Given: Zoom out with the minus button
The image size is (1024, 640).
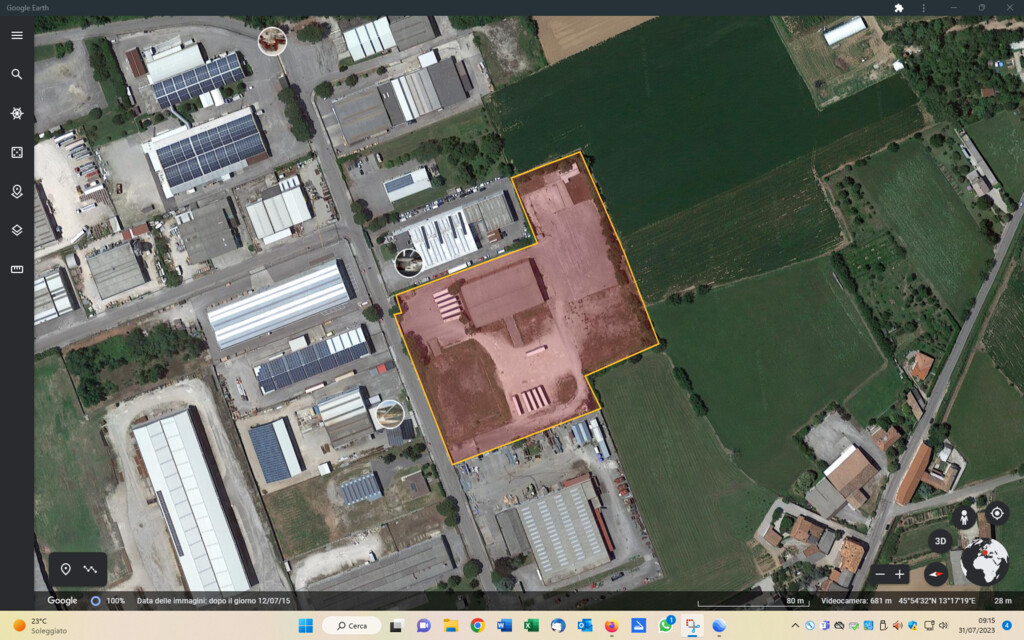Looking at the screenshot, I should [x=880, y=574].
